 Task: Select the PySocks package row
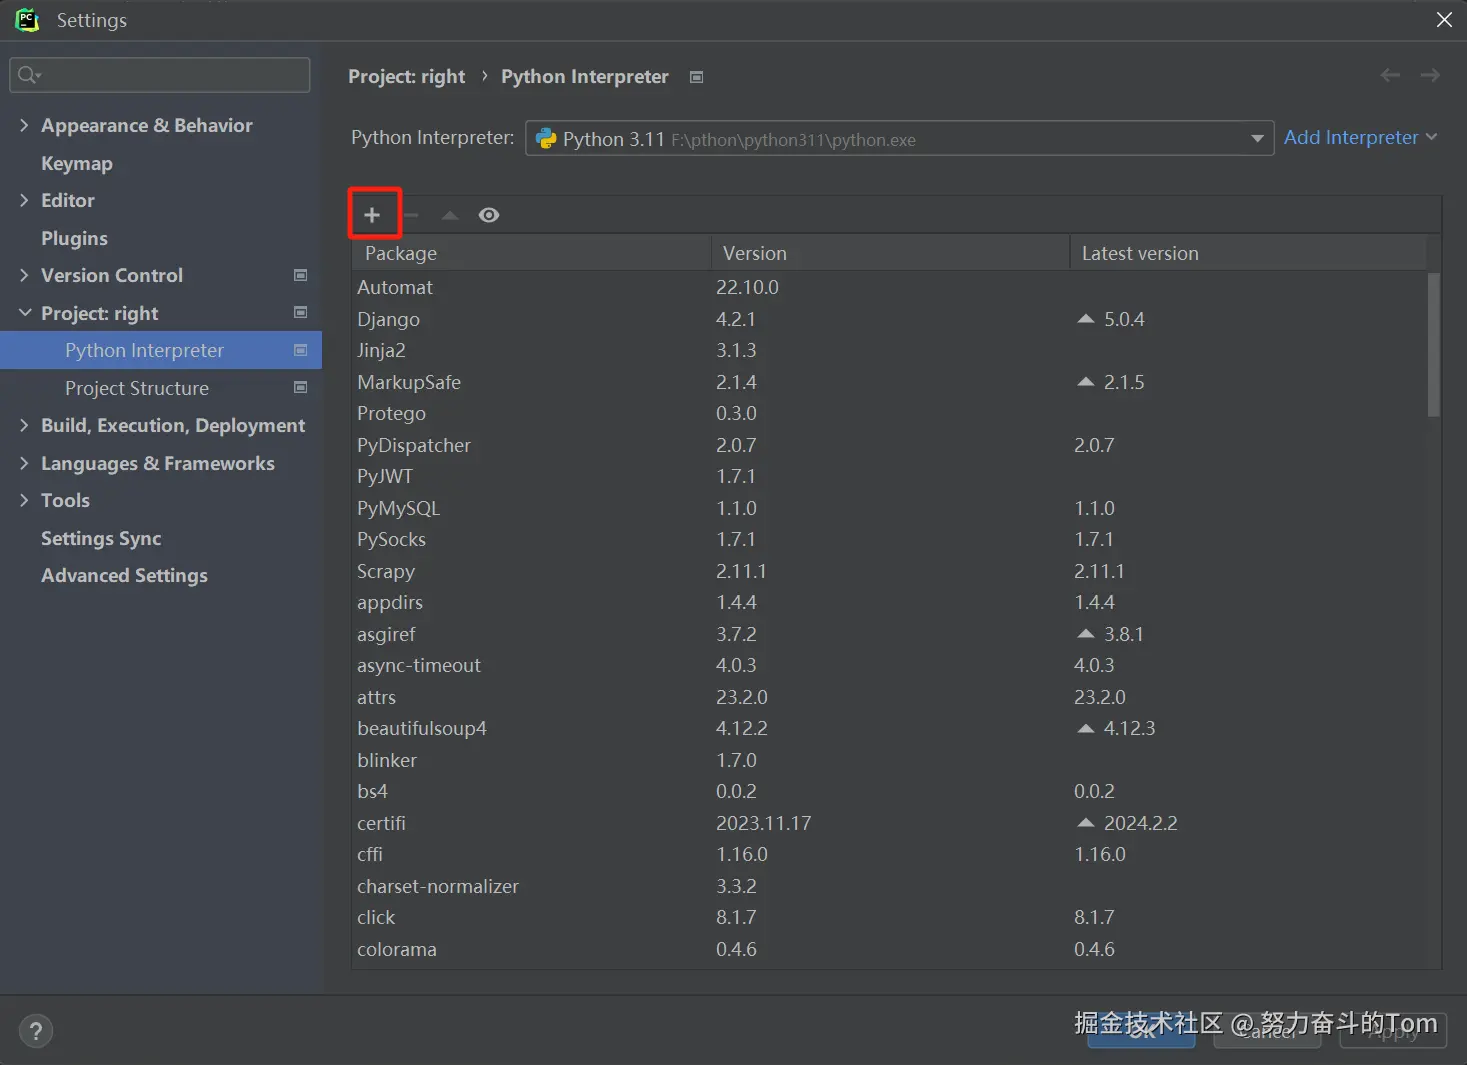coord(890,539)
